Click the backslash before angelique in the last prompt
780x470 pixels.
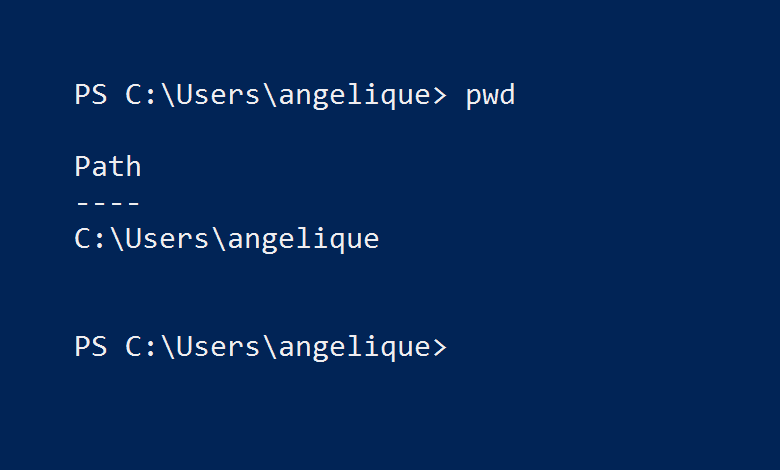[270, 346]
